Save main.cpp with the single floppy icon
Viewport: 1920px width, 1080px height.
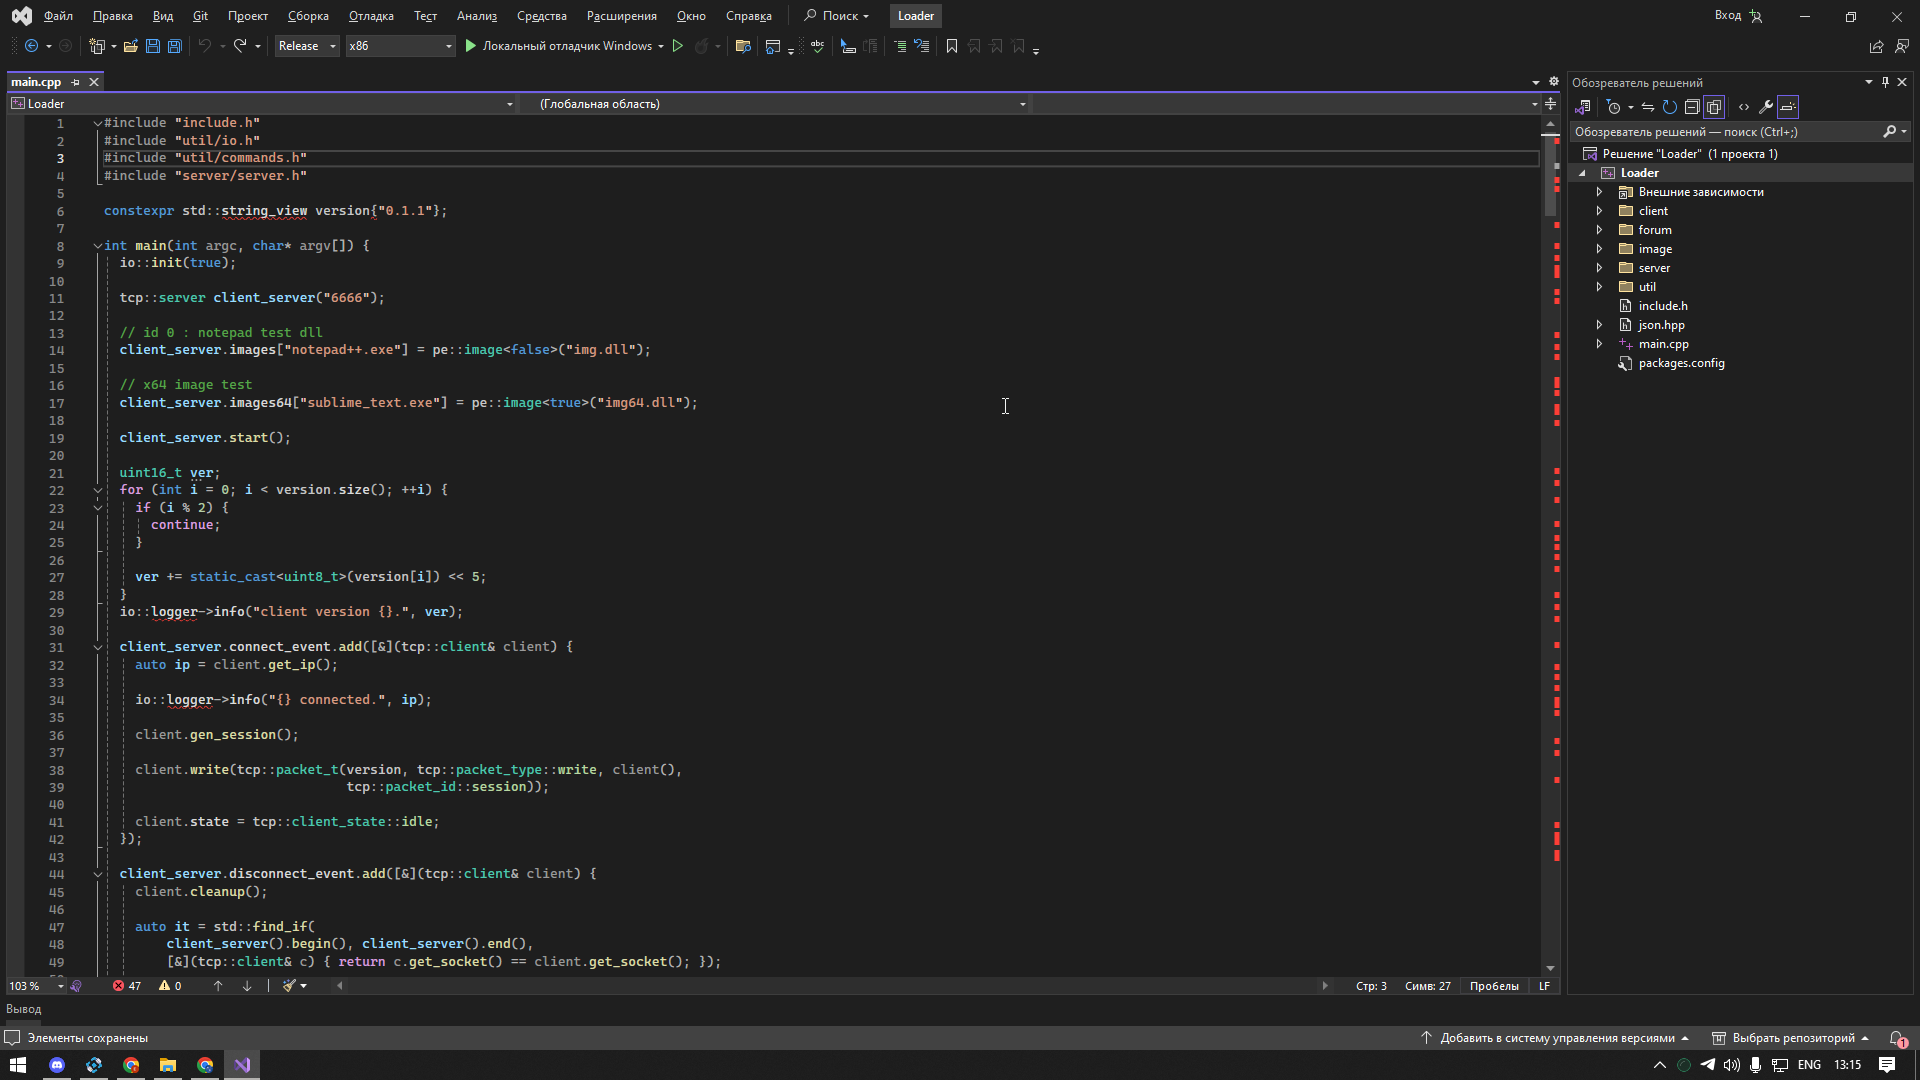tap(153, 46)
